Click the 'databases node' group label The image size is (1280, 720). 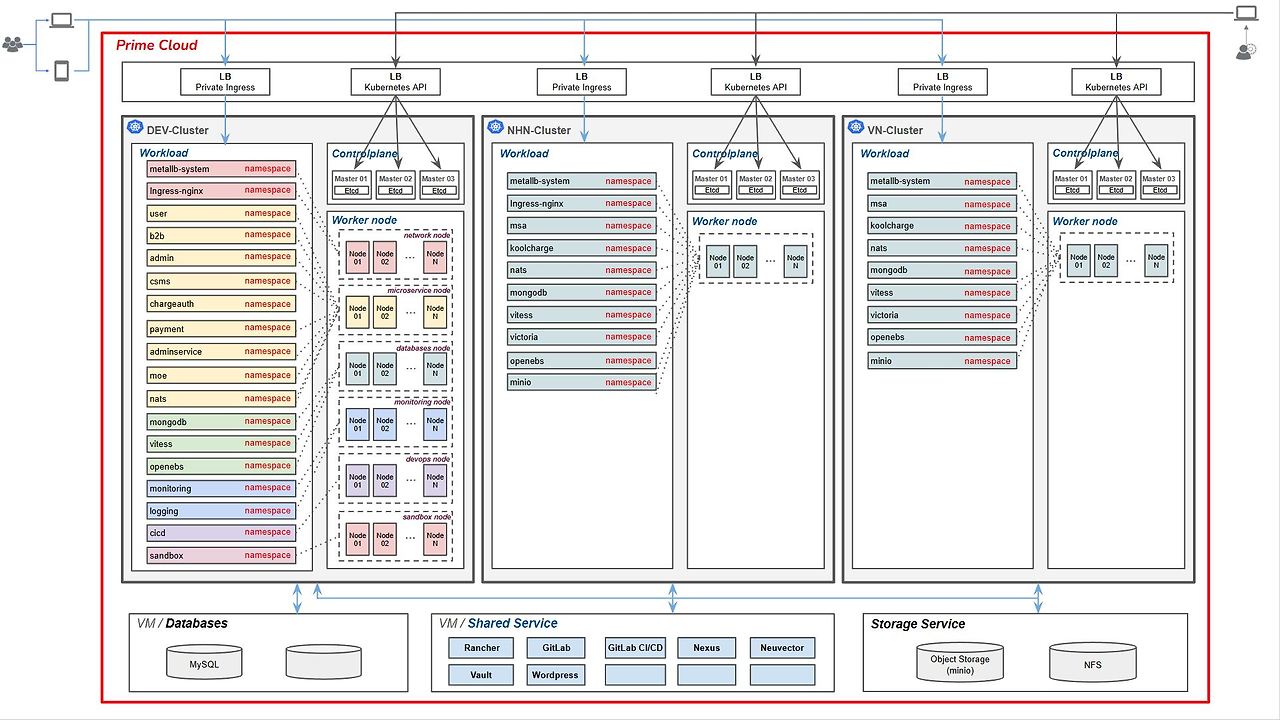424,347
